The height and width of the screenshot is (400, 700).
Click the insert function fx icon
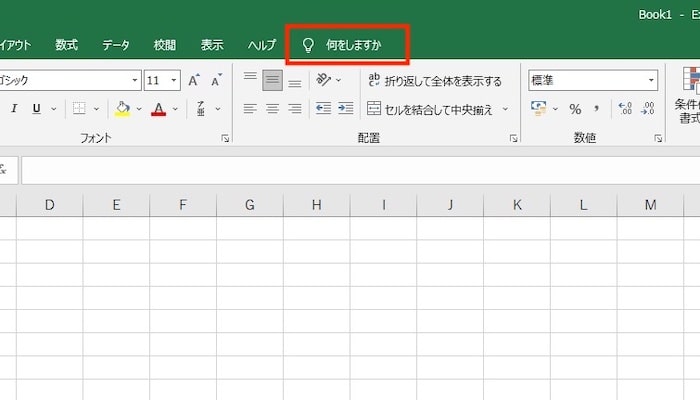4,170
